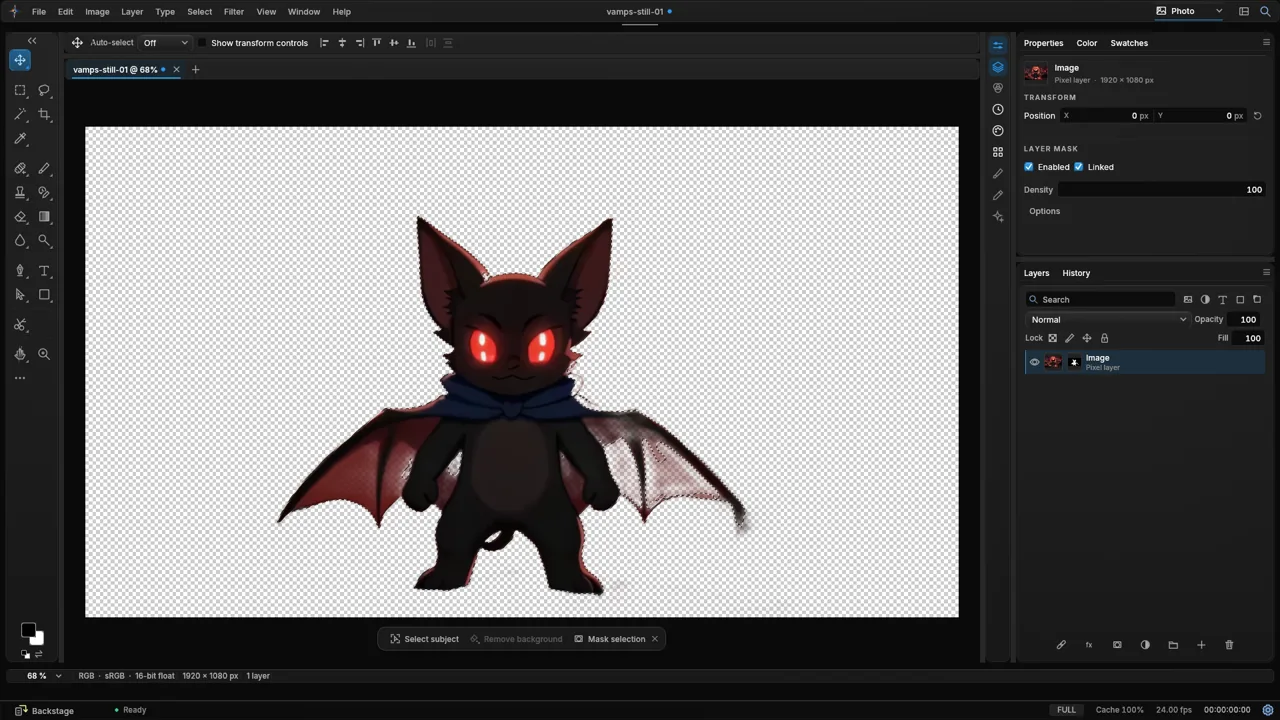Pick the Gradient tool
Screen dimensions: 1280x720
pyautogui.click(x=44, y=216)
